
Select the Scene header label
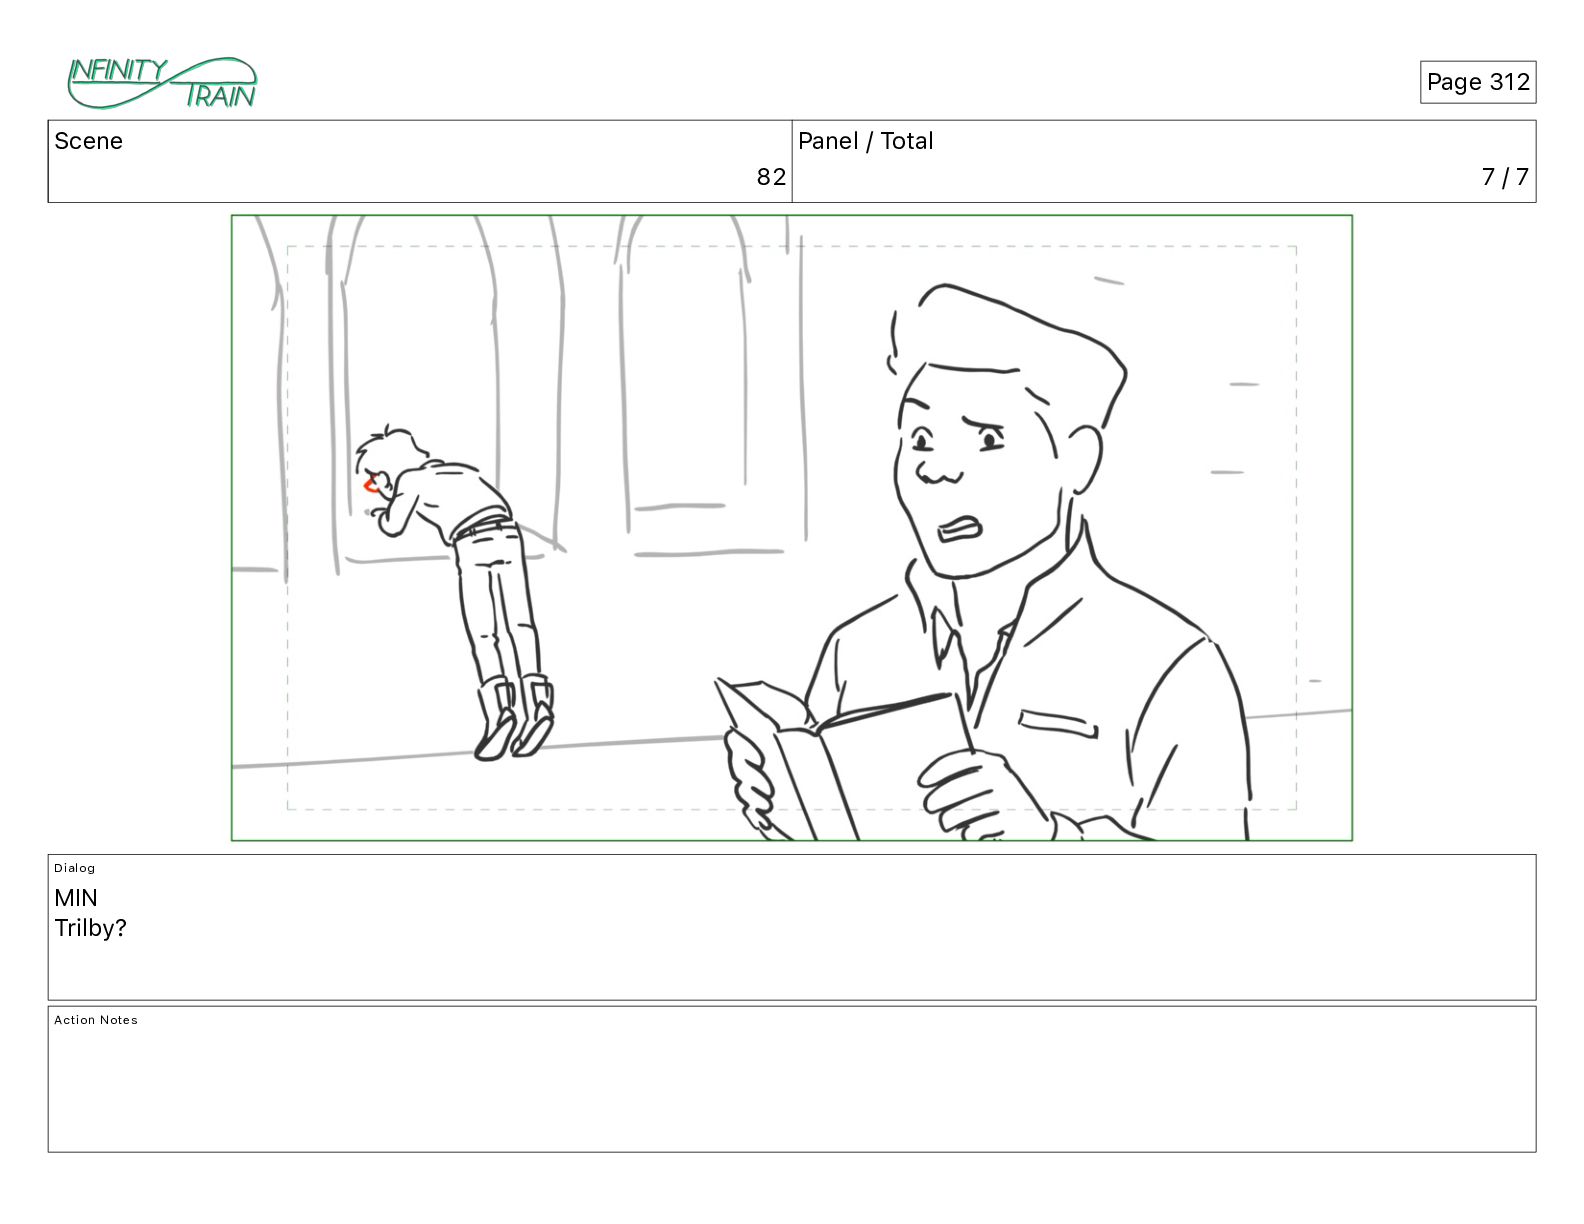pos(89,141)
